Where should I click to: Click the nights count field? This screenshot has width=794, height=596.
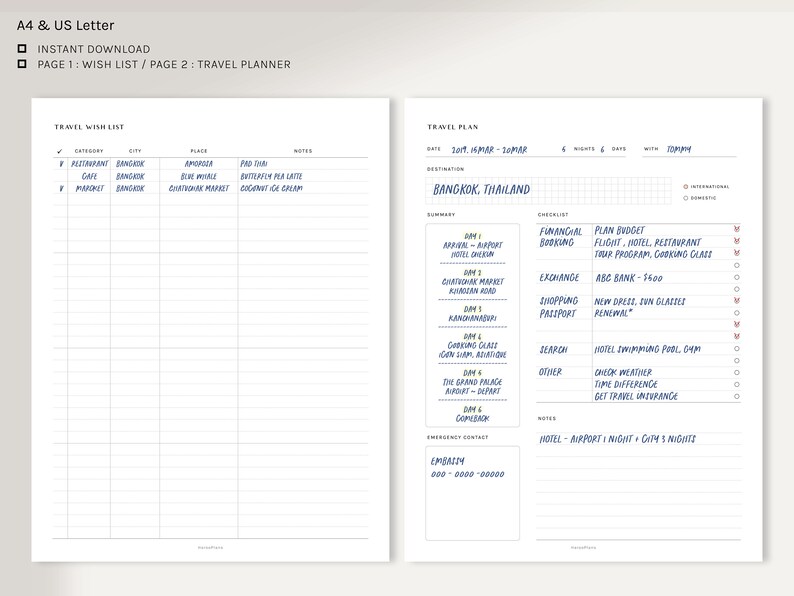[x=564, y=149]
